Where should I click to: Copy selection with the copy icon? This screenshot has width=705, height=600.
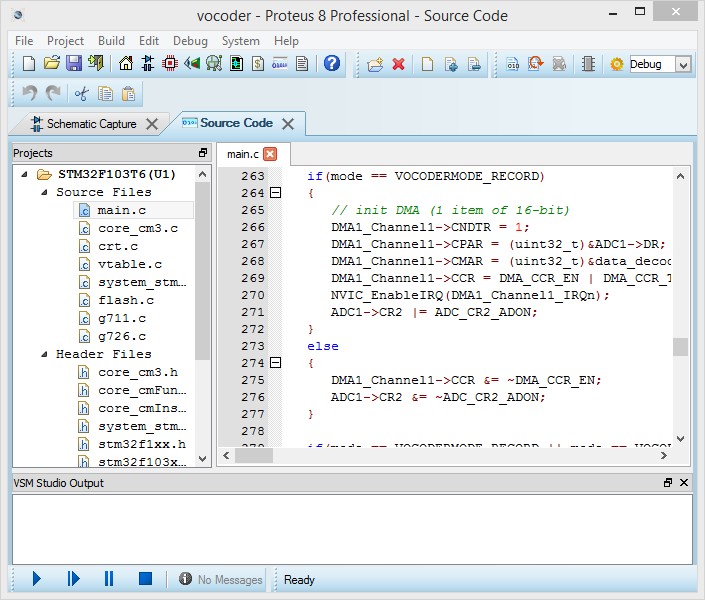pyautogui.click(x=105, y=94)
